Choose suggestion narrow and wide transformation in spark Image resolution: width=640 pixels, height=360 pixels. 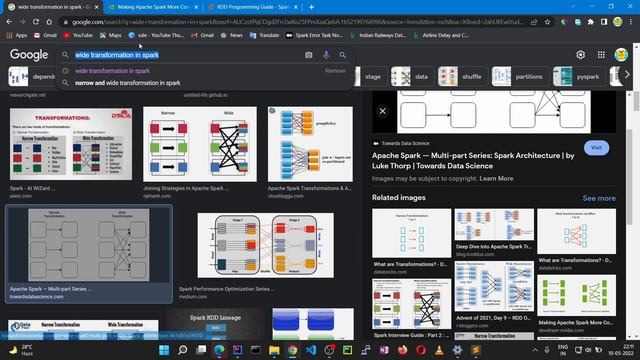point(127,83)
